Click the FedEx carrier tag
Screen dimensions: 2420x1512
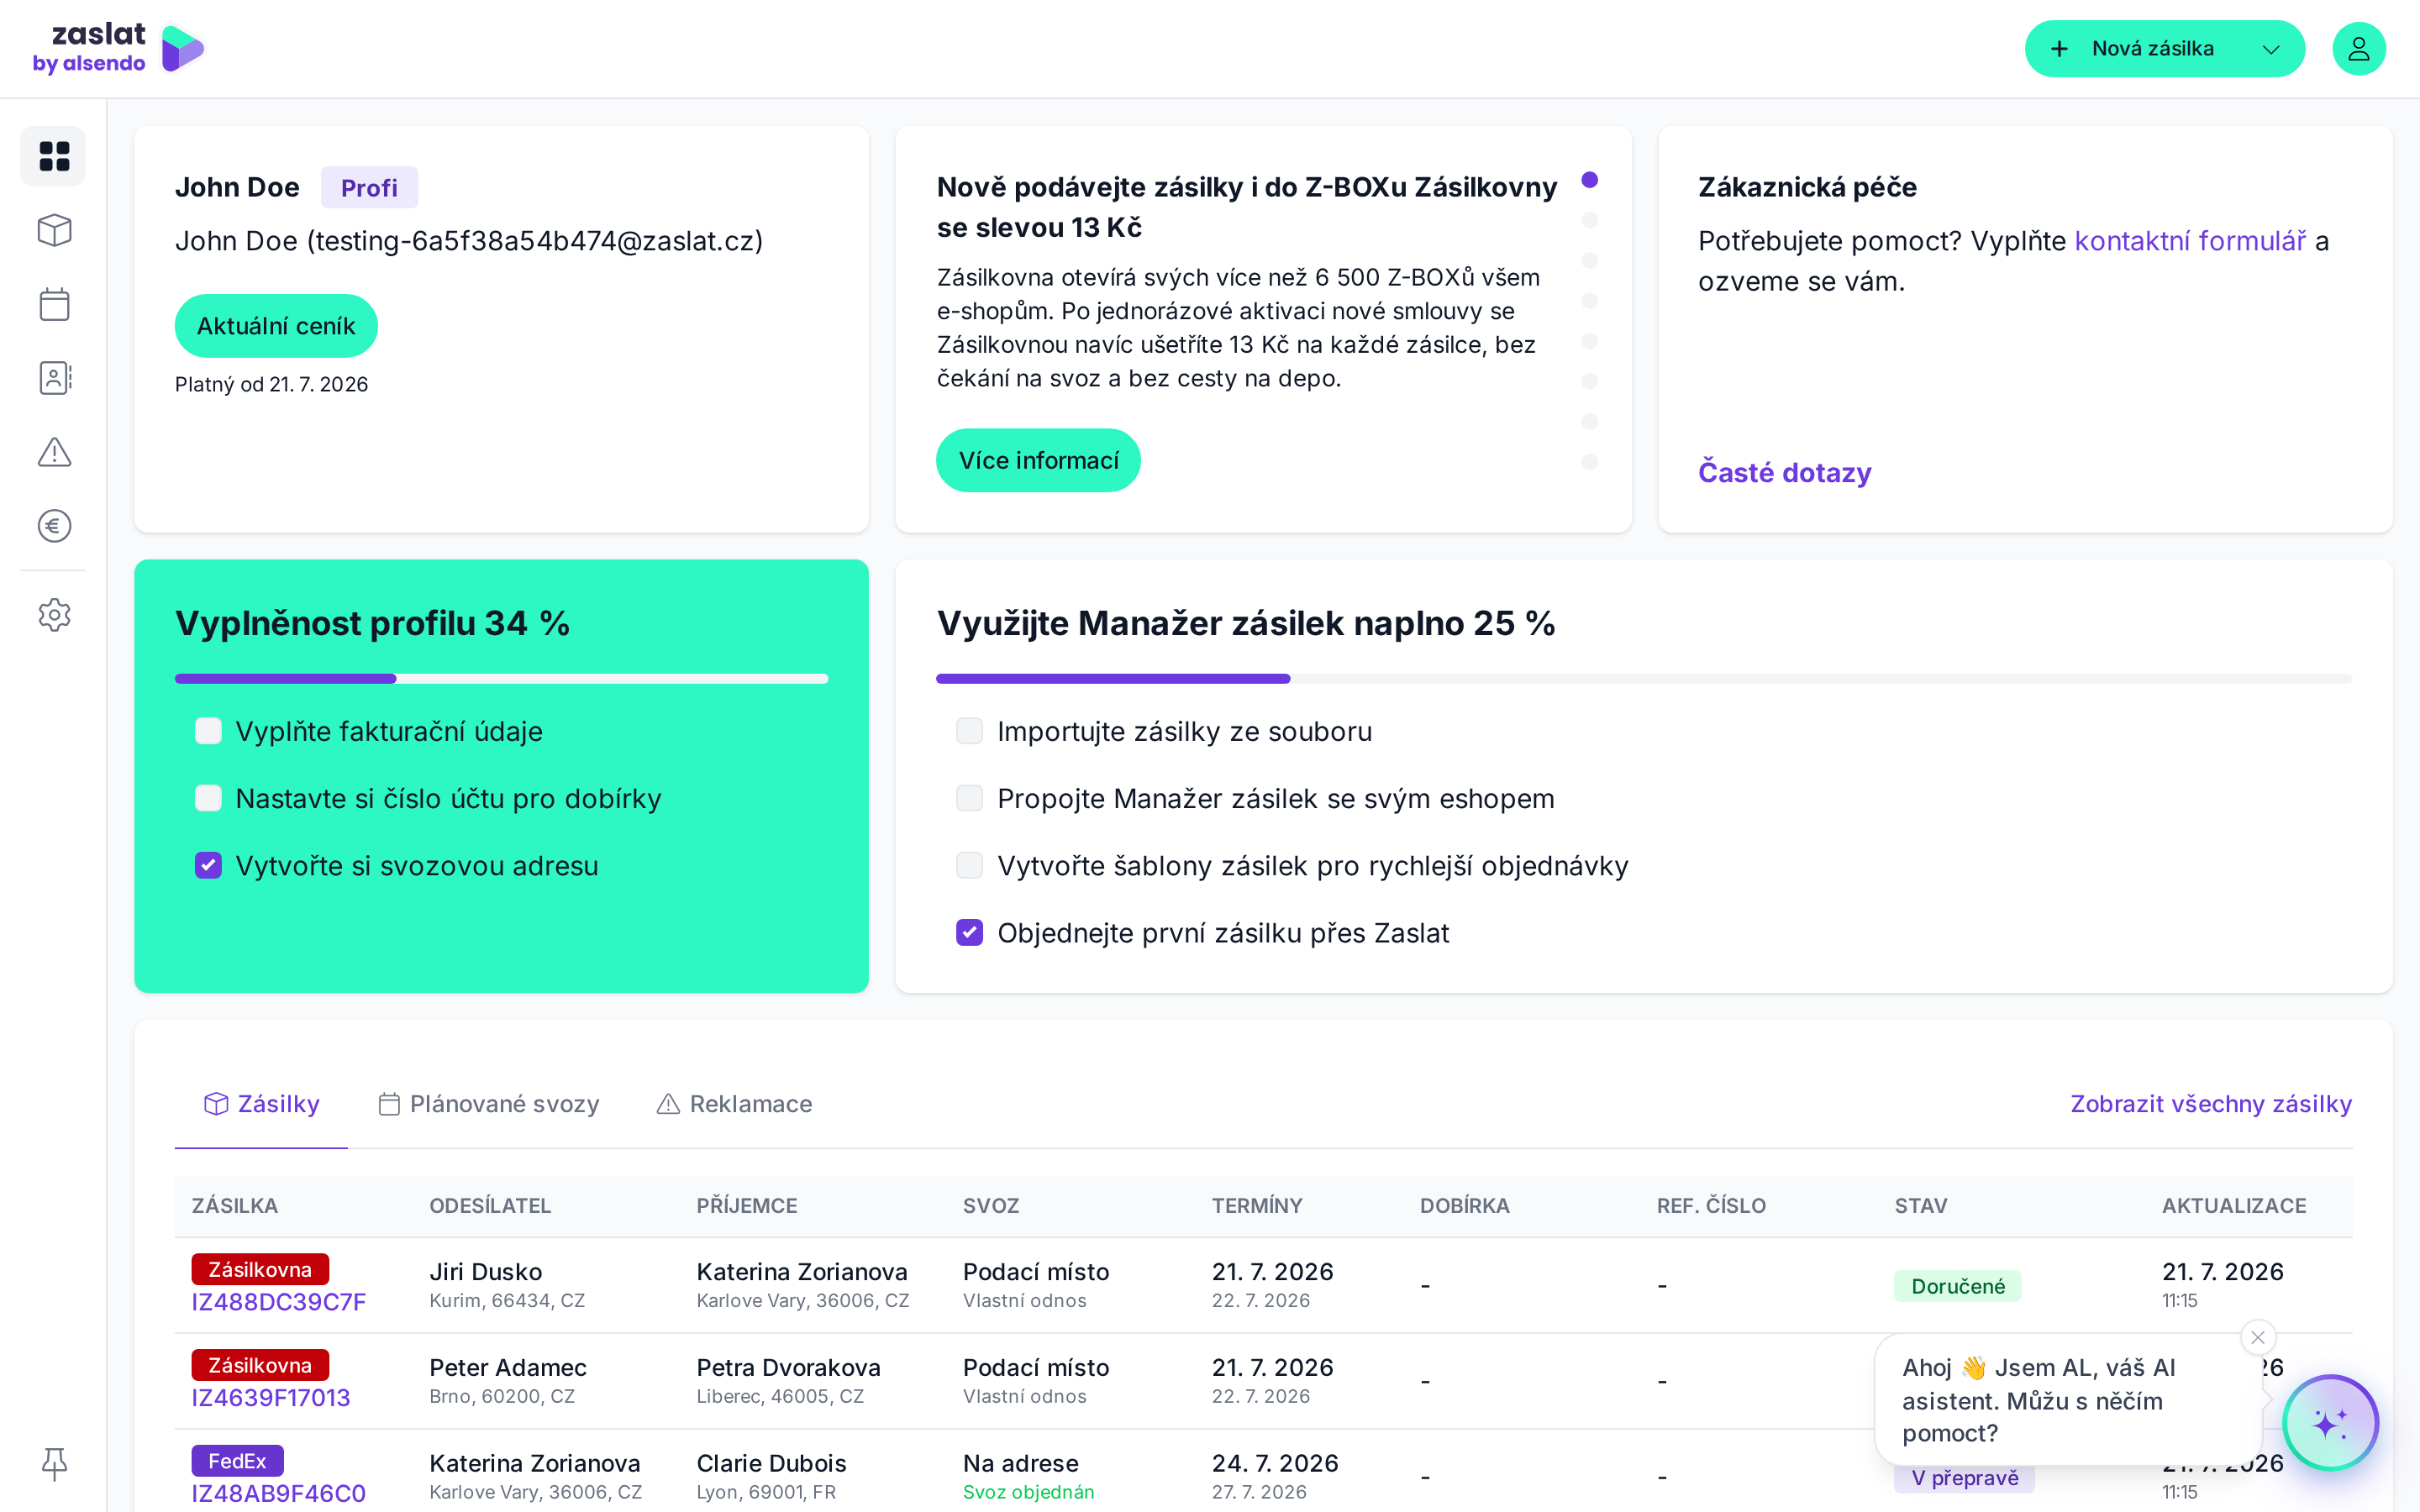237,1461
